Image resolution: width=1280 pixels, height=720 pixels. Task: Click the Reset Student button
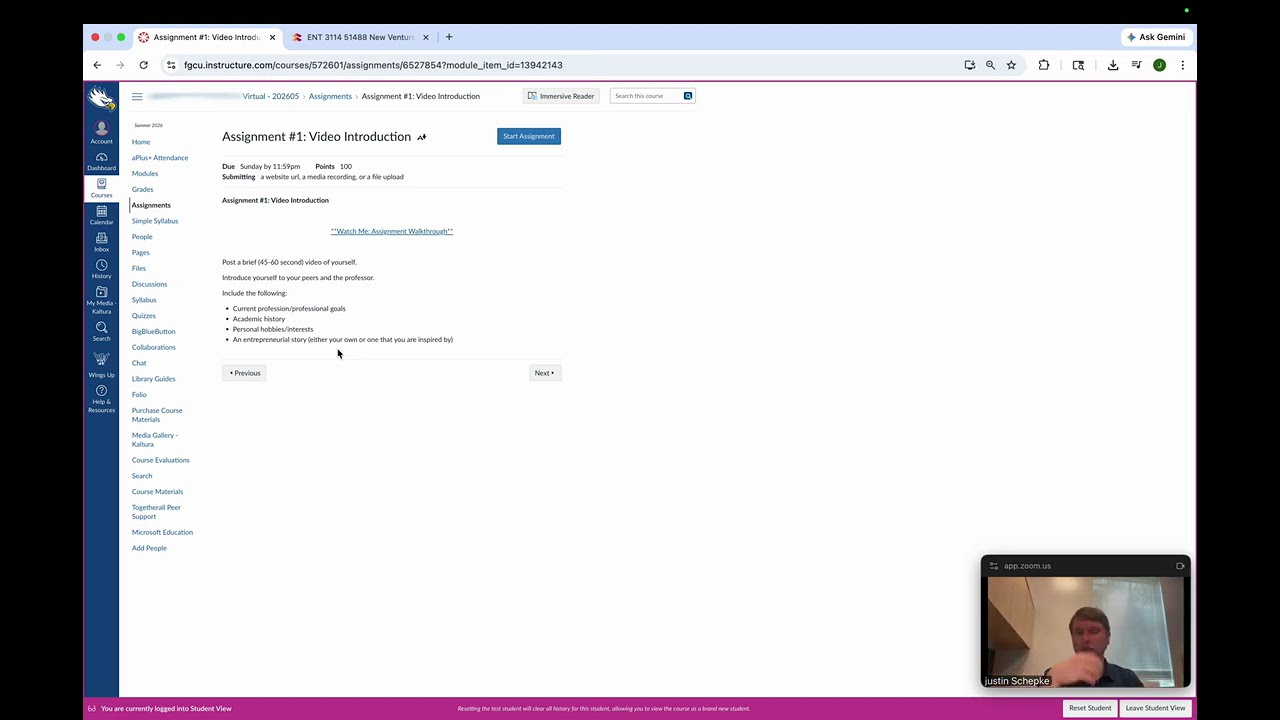[x=1090, y=708]
